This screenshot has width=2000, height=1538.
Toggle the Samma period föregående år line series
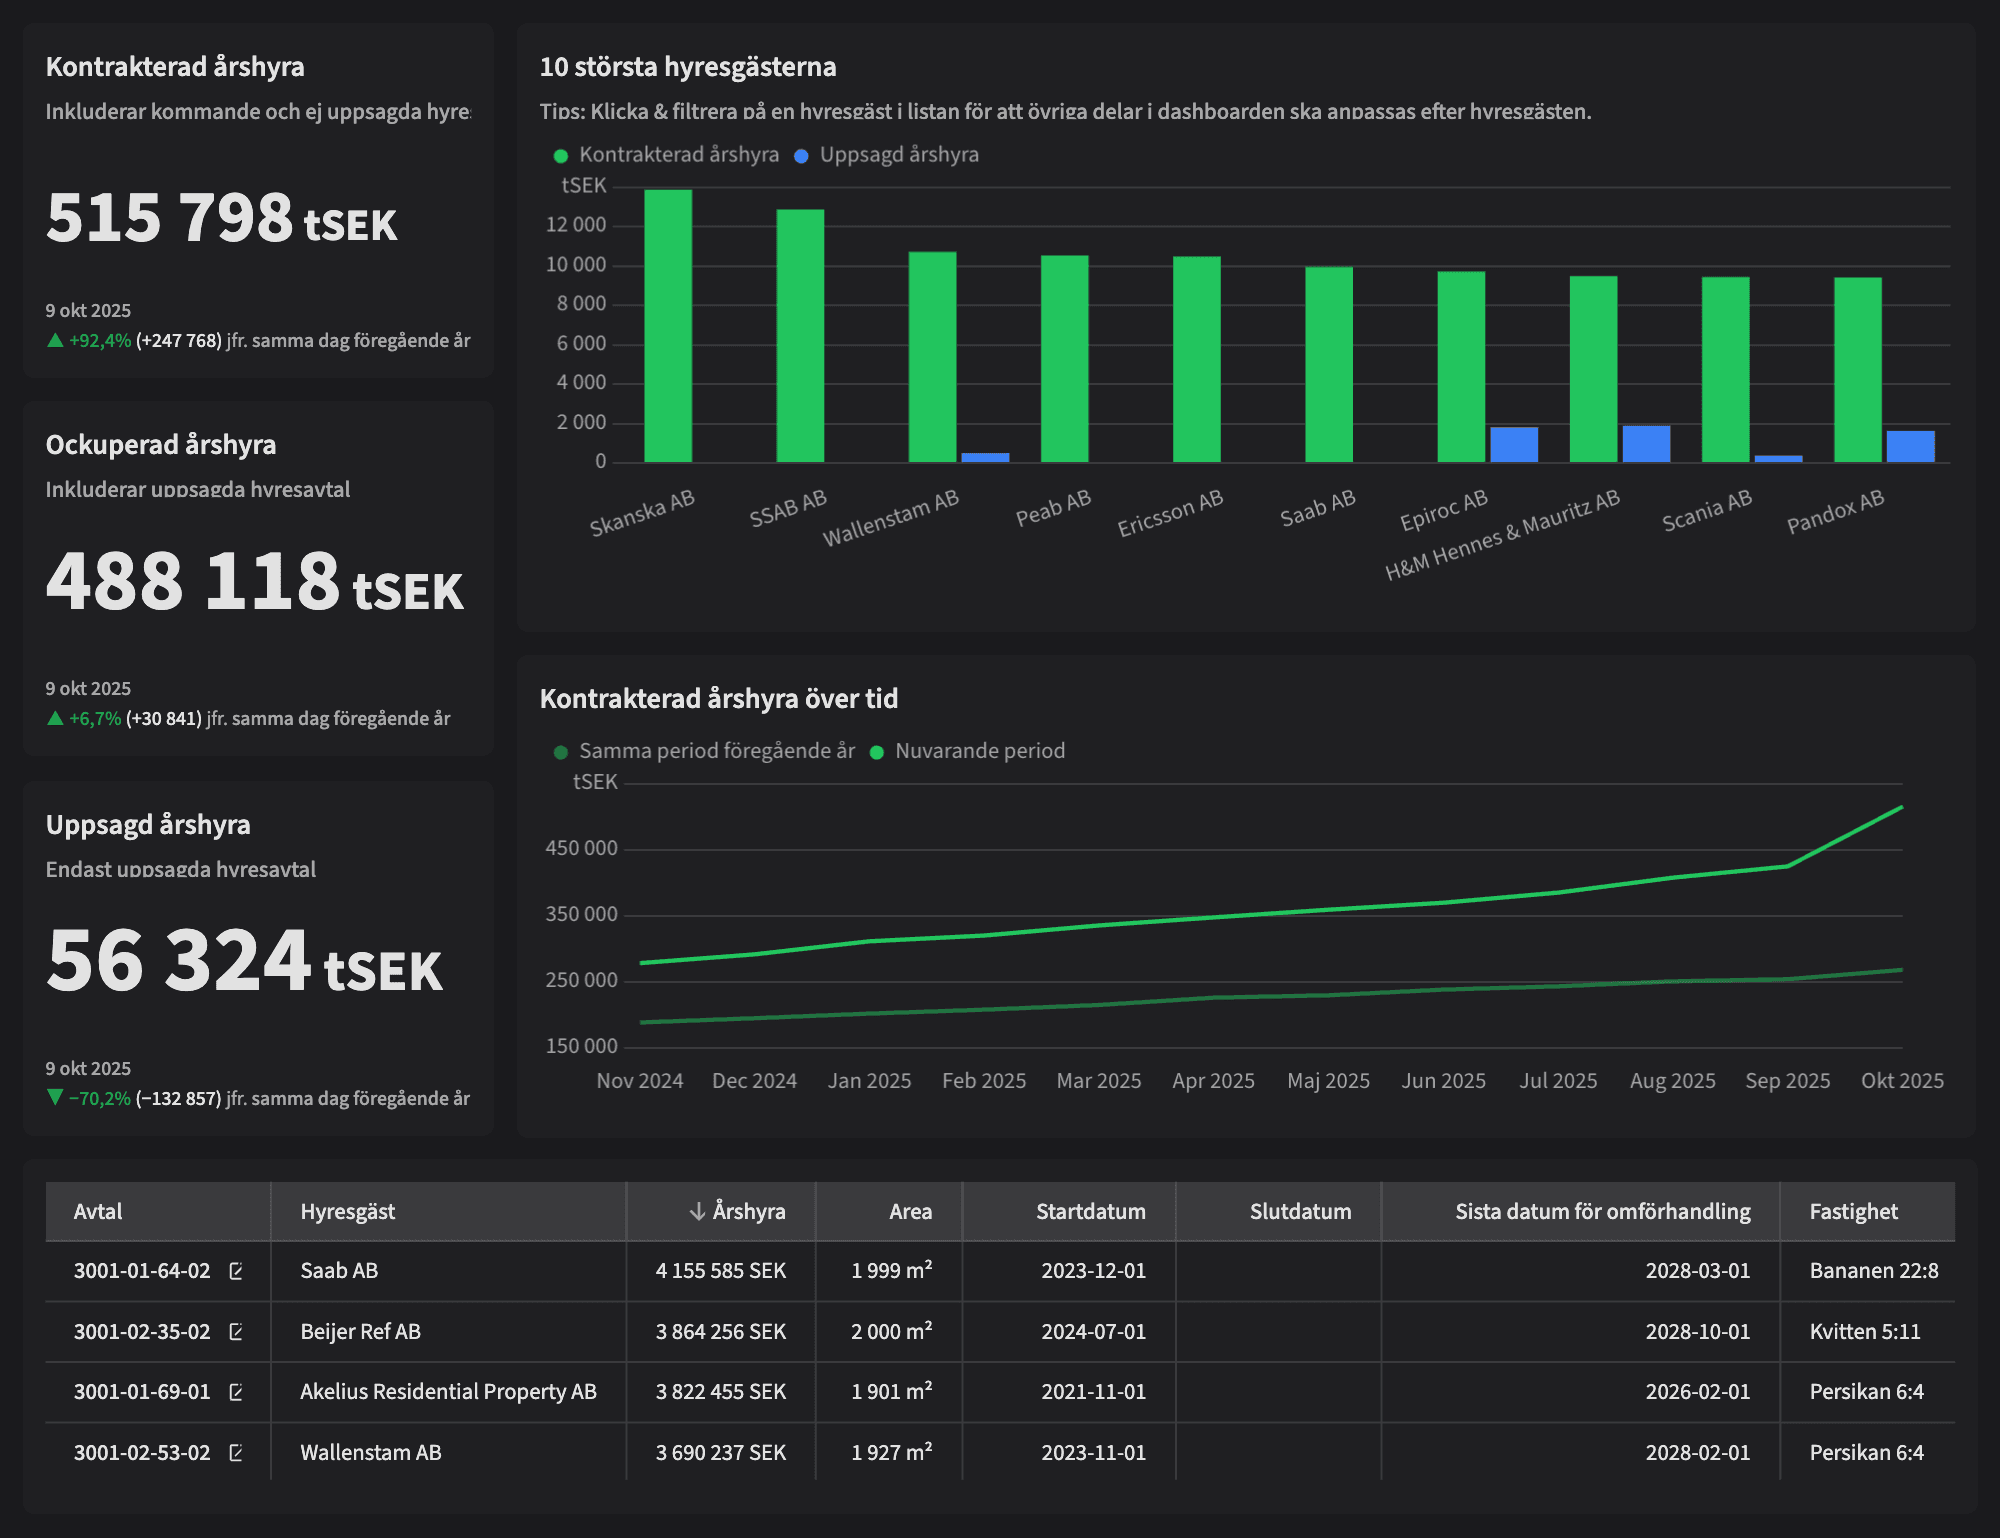pos(705,750)
